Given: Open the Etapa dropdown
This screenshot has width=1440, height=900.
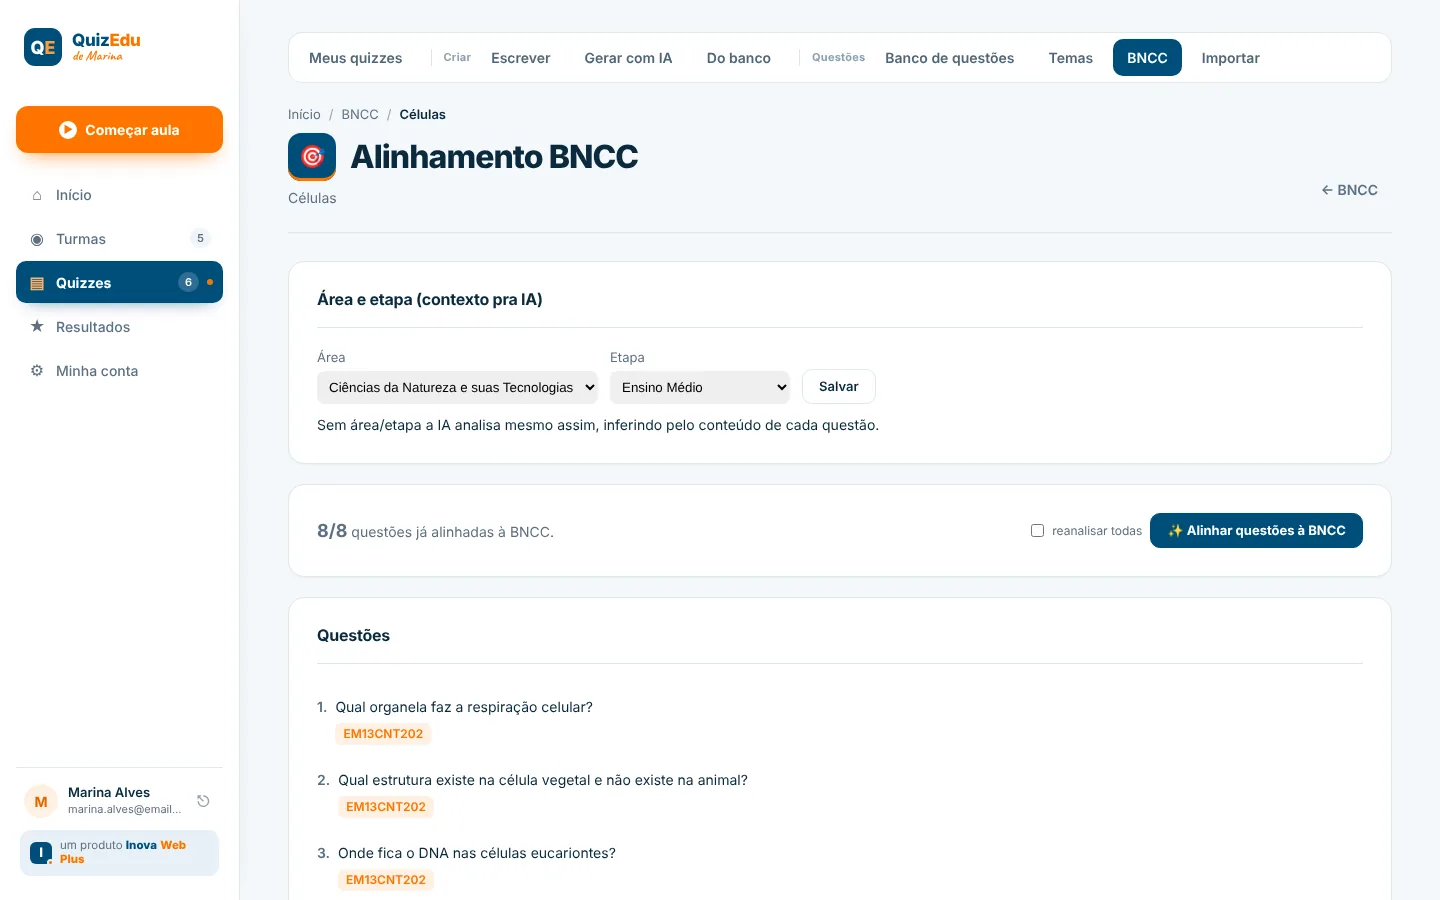Looking at the screenshot, I should (700, 387).
